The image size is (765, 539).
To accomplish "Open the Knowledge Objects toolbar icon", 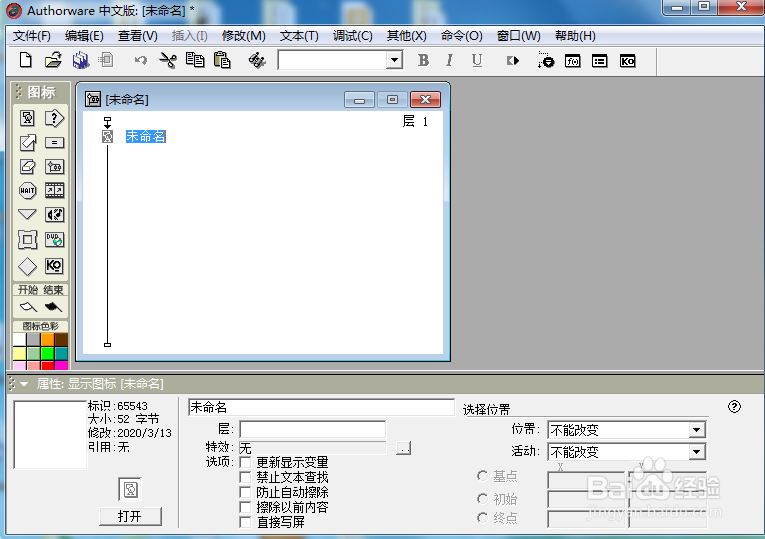I will pyautogui.click(x=627, y=61).
